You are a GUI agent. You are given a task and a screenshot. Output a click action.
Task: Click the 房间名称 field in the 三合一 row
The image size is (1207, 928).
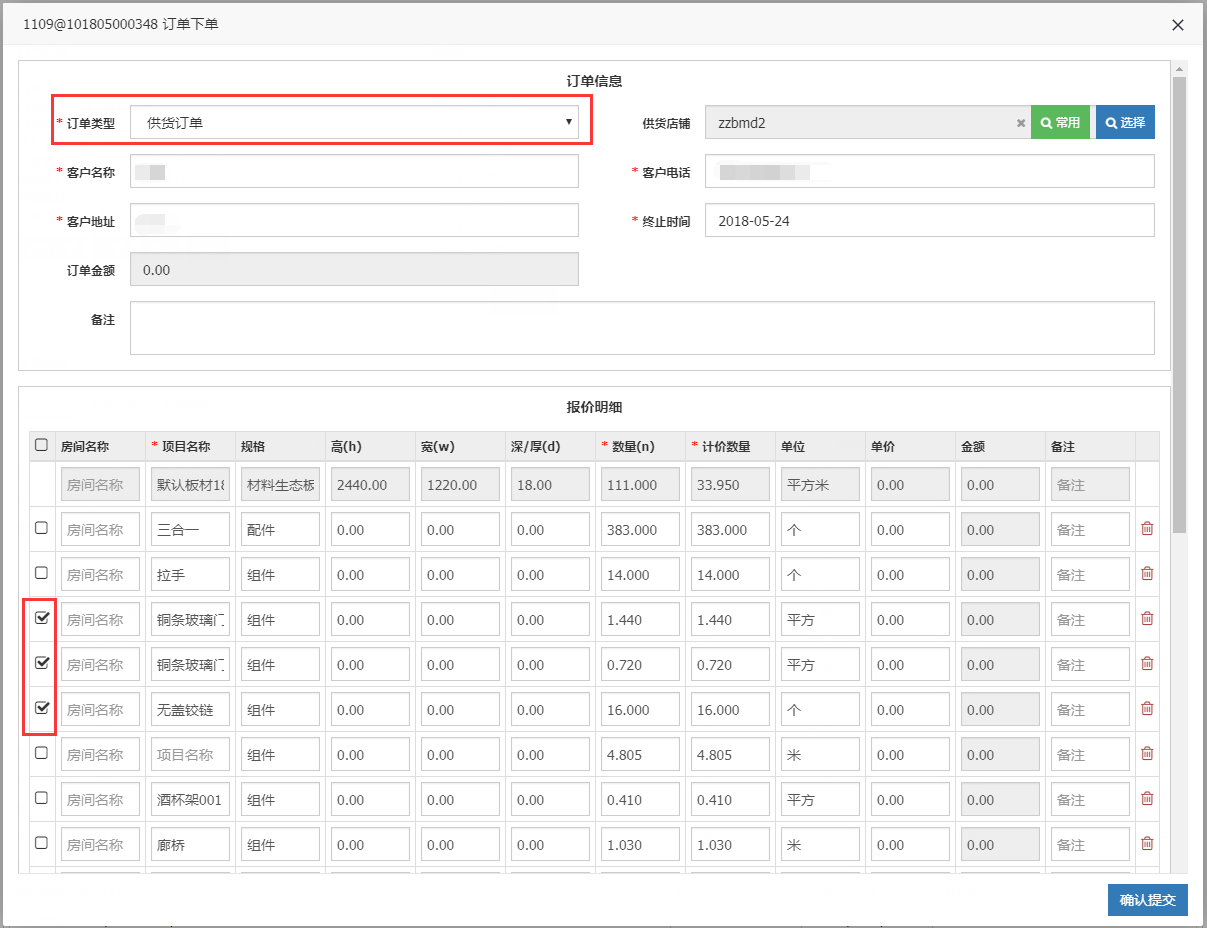(x=100, y=530)
